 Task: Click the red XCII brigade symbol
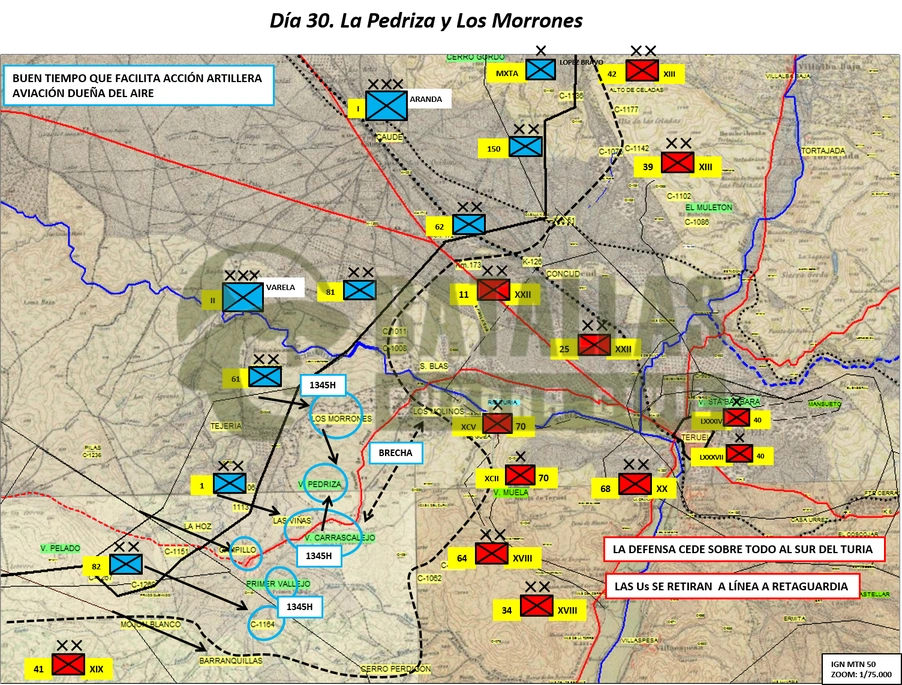[x=520, y=475]
